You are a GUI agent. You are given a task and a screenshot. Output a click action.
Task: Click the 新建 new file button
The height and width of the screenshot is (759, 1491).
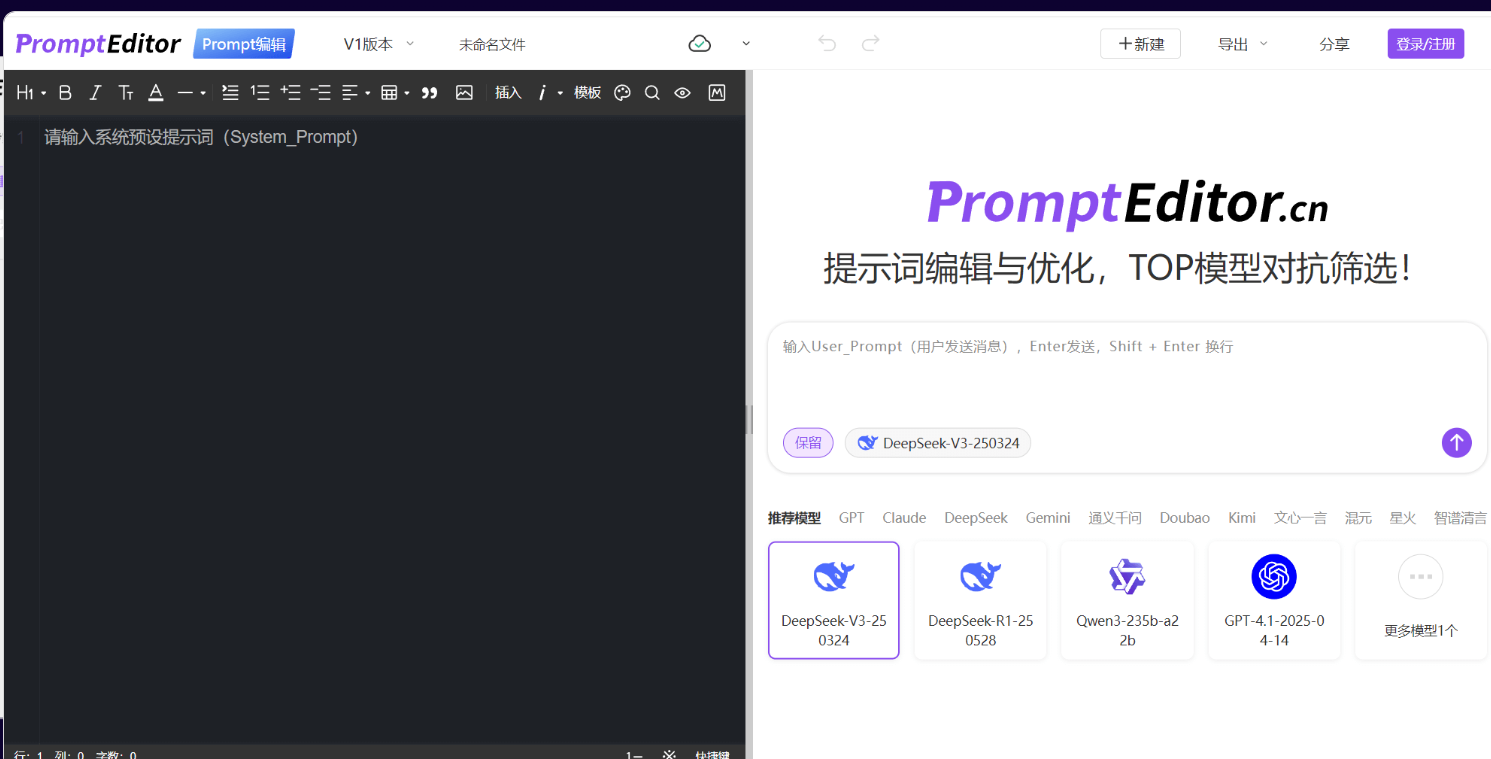(1140, 44)
